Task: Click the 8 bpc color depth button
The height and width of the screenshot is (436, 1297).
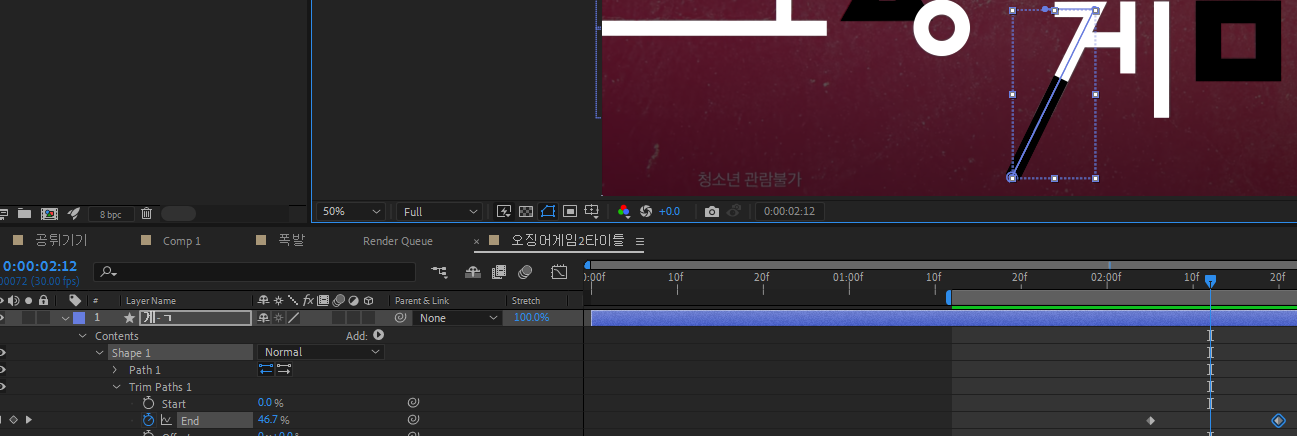Action: 111,214
